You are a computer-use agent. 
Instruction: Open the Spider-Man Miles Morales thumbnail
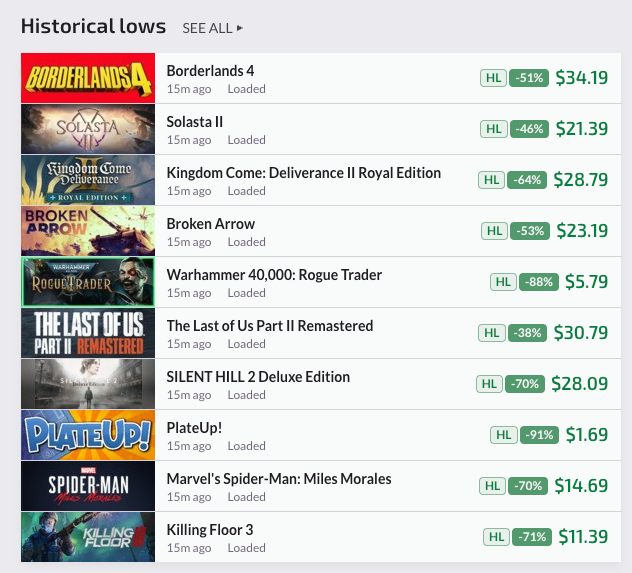pos(88,486)
